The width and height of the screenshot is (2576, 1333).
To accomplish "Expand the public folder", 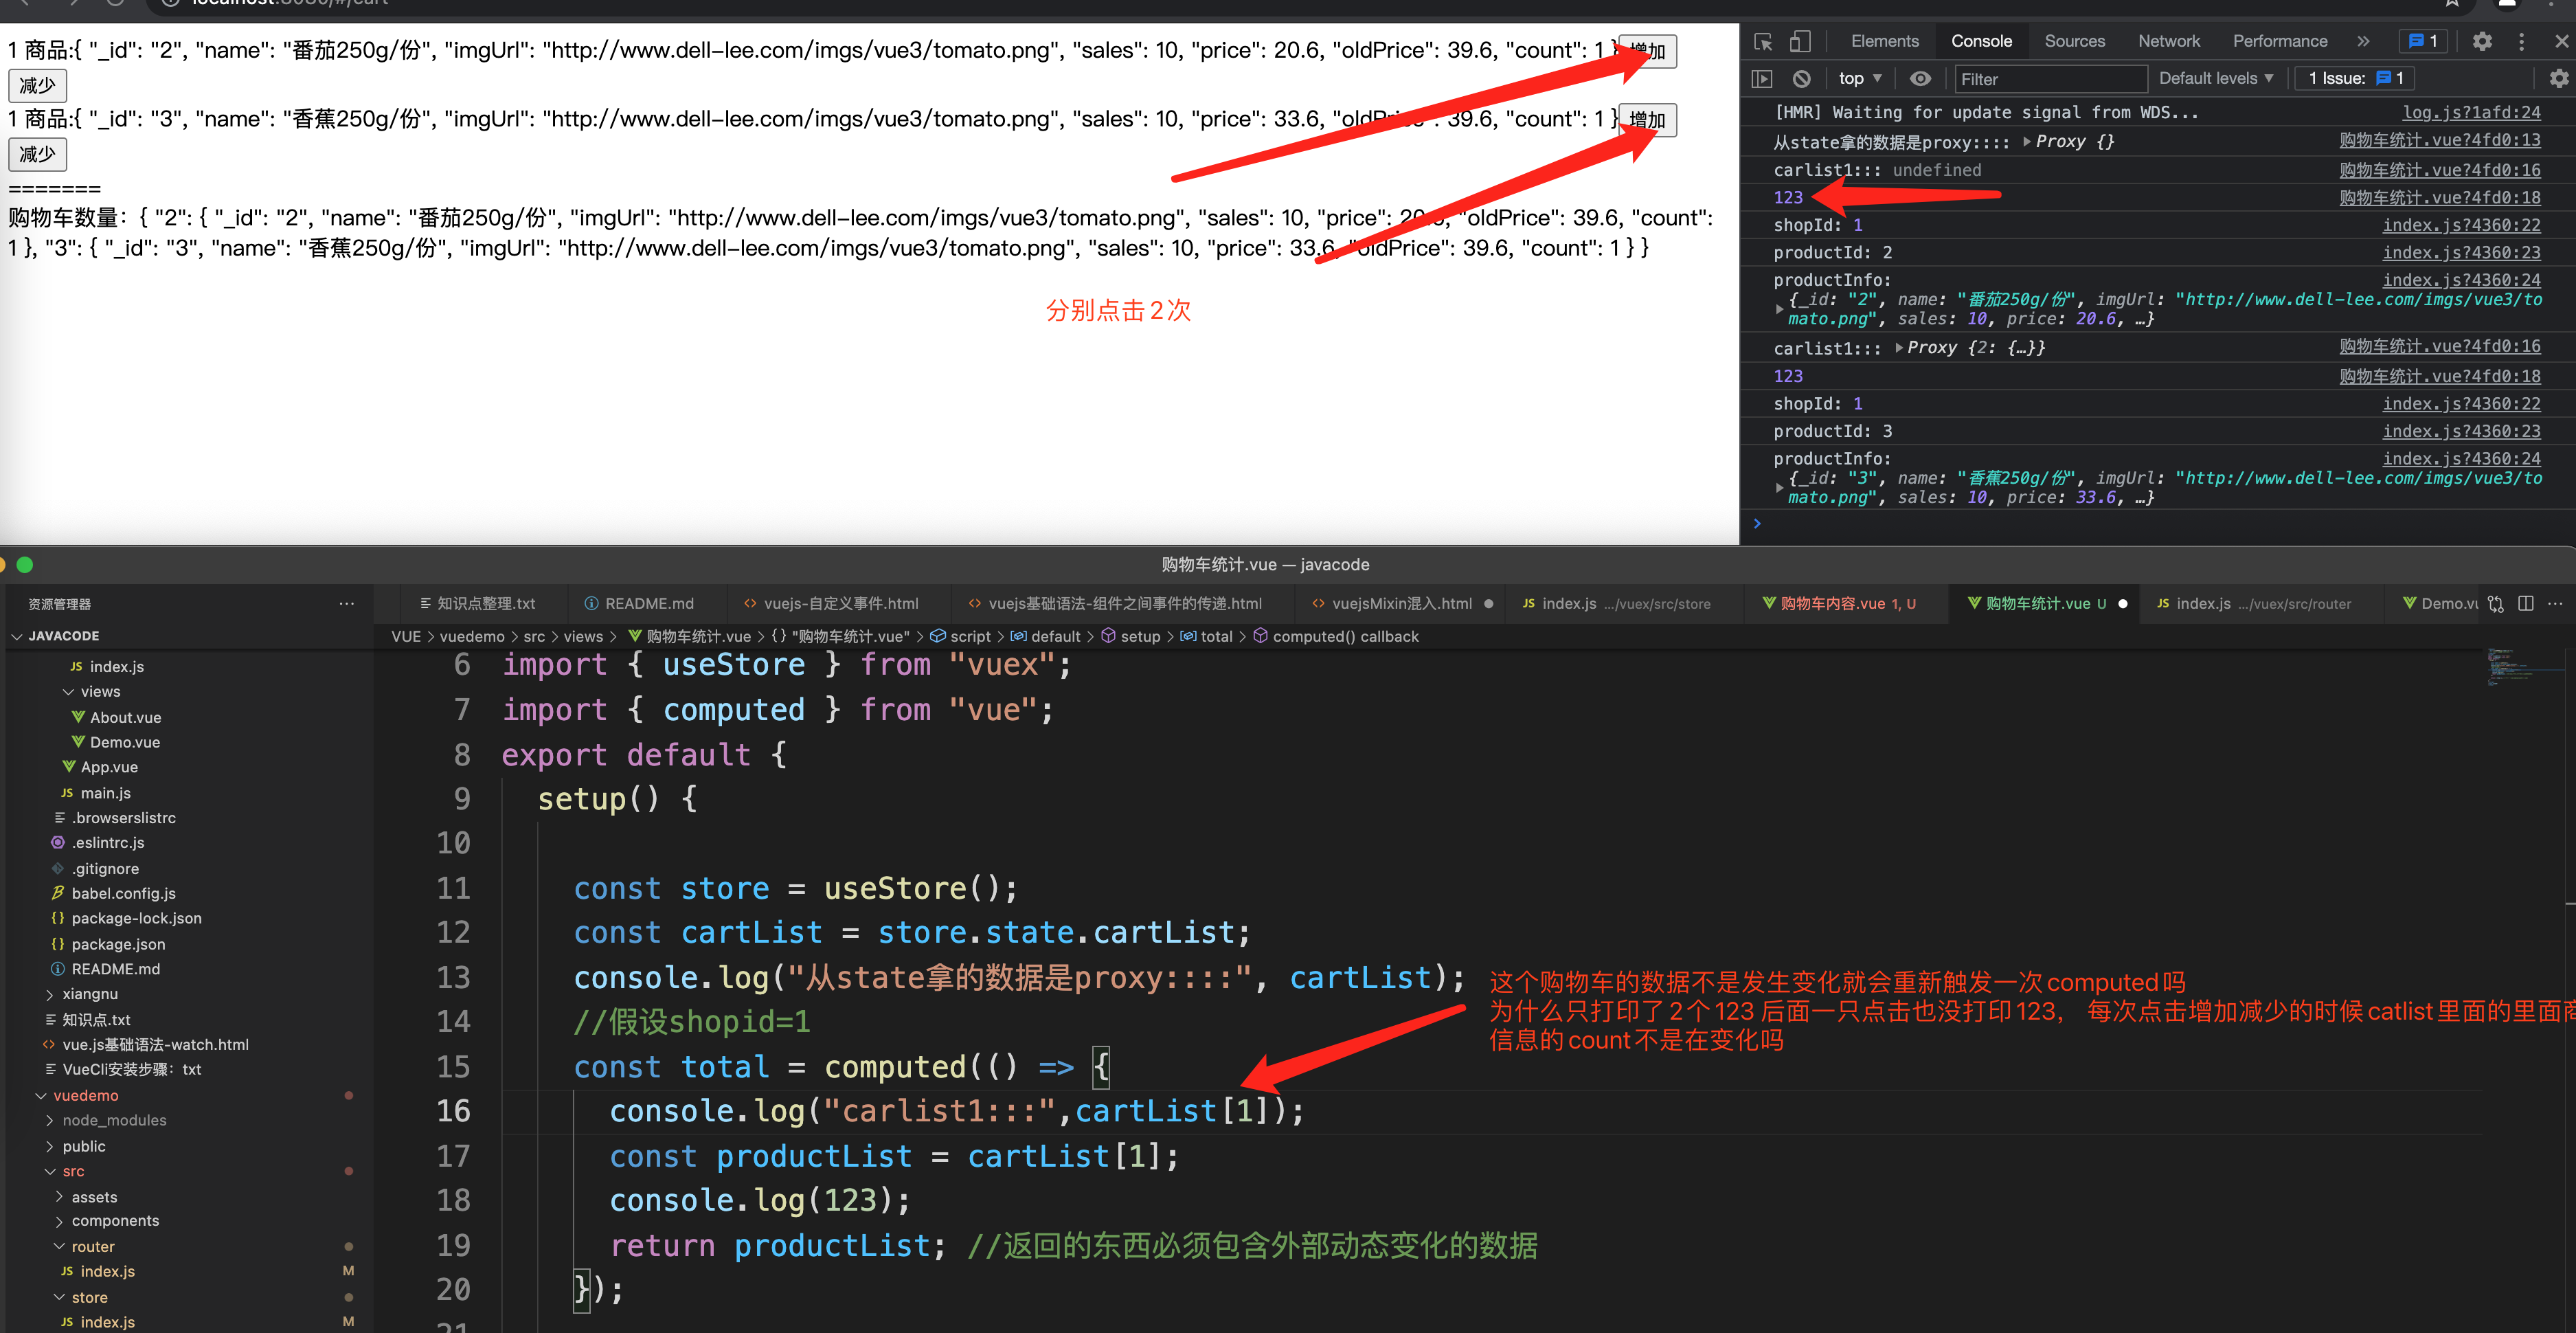I will (83, 1146).
